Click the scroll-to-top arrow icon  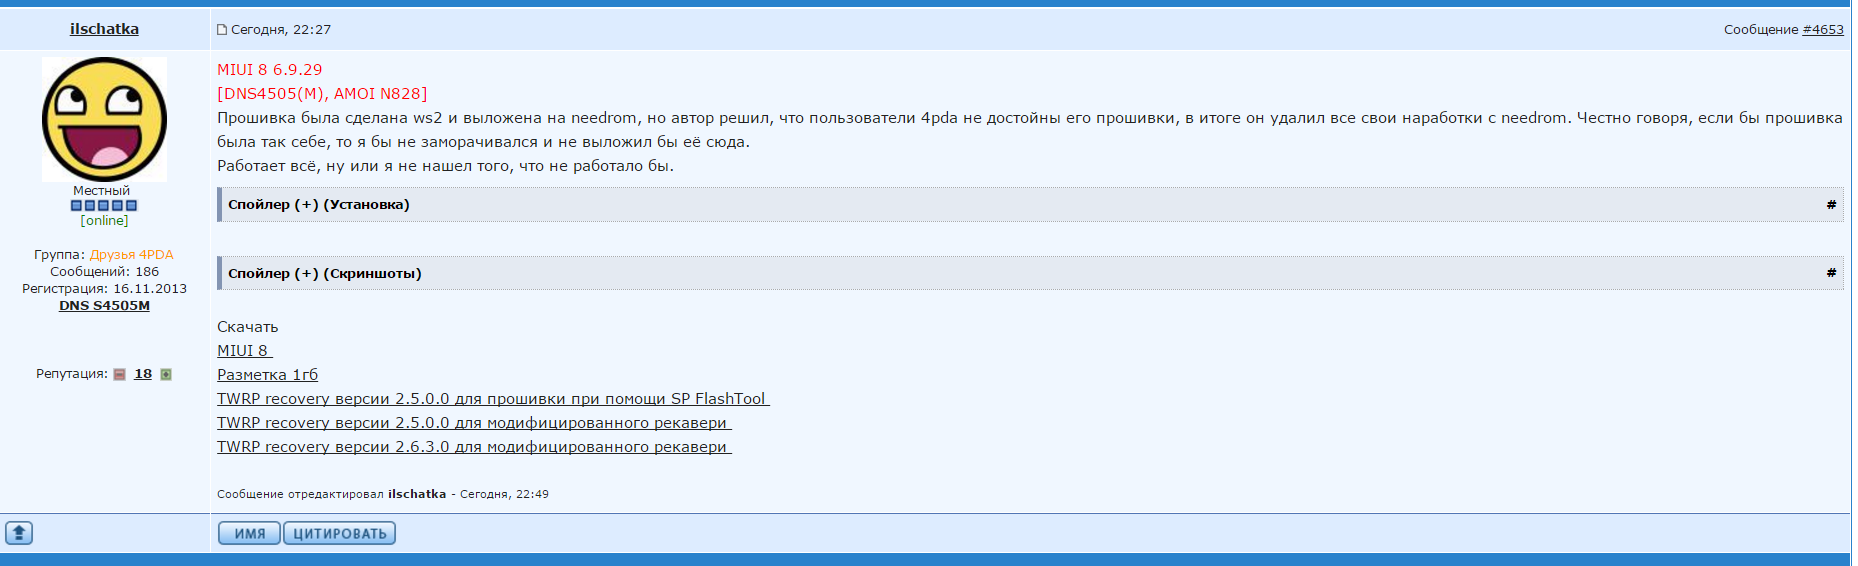point(19,533)
